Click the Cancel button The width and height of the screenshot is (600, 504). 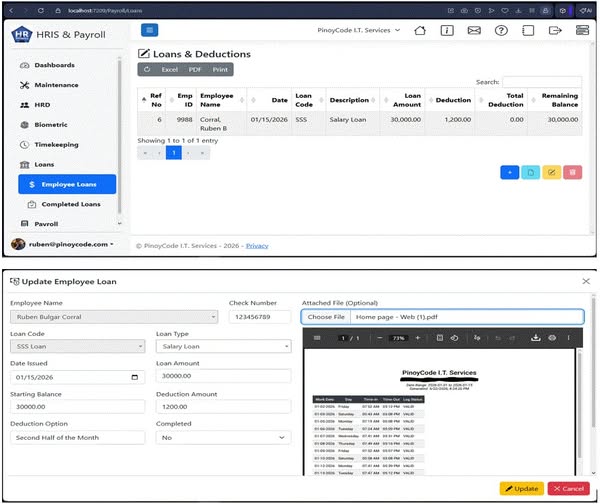tap(569, 489)
